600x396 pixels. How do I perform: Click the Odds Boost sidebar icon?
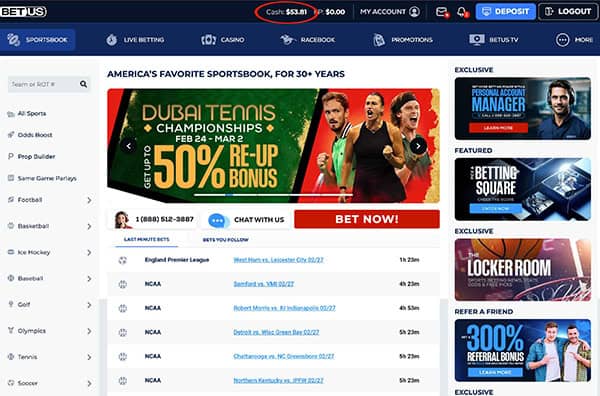coord(11,135)
